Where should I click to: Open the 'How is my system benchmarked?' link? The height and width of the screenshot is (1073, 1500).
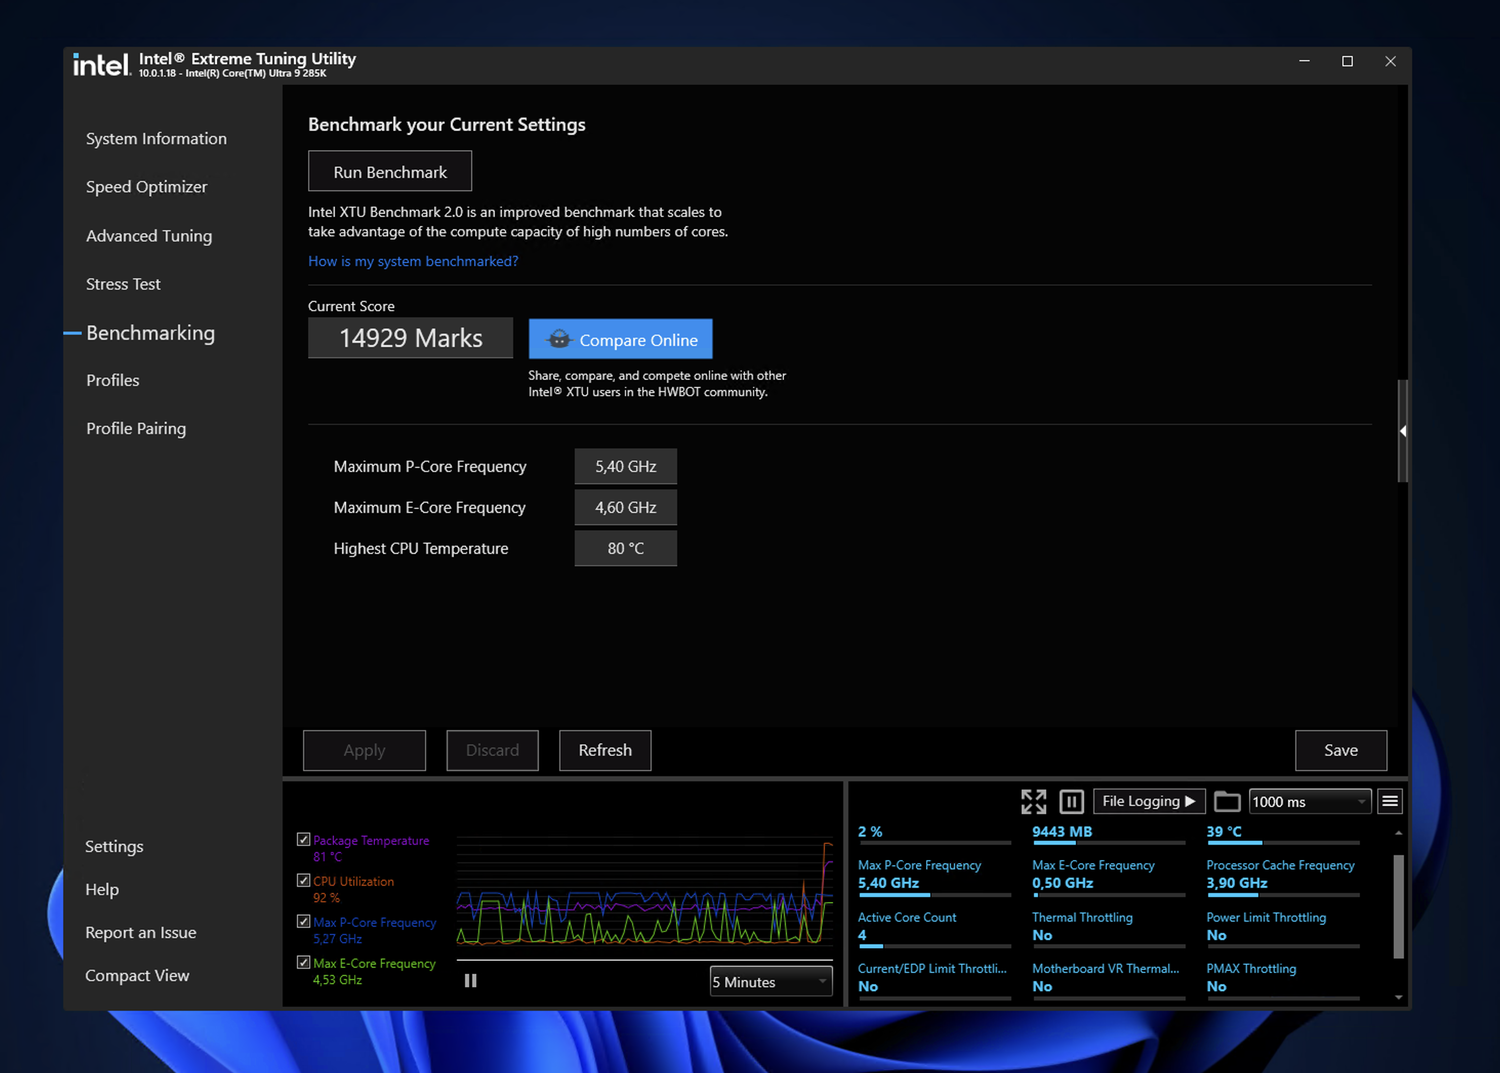[413, 261]
